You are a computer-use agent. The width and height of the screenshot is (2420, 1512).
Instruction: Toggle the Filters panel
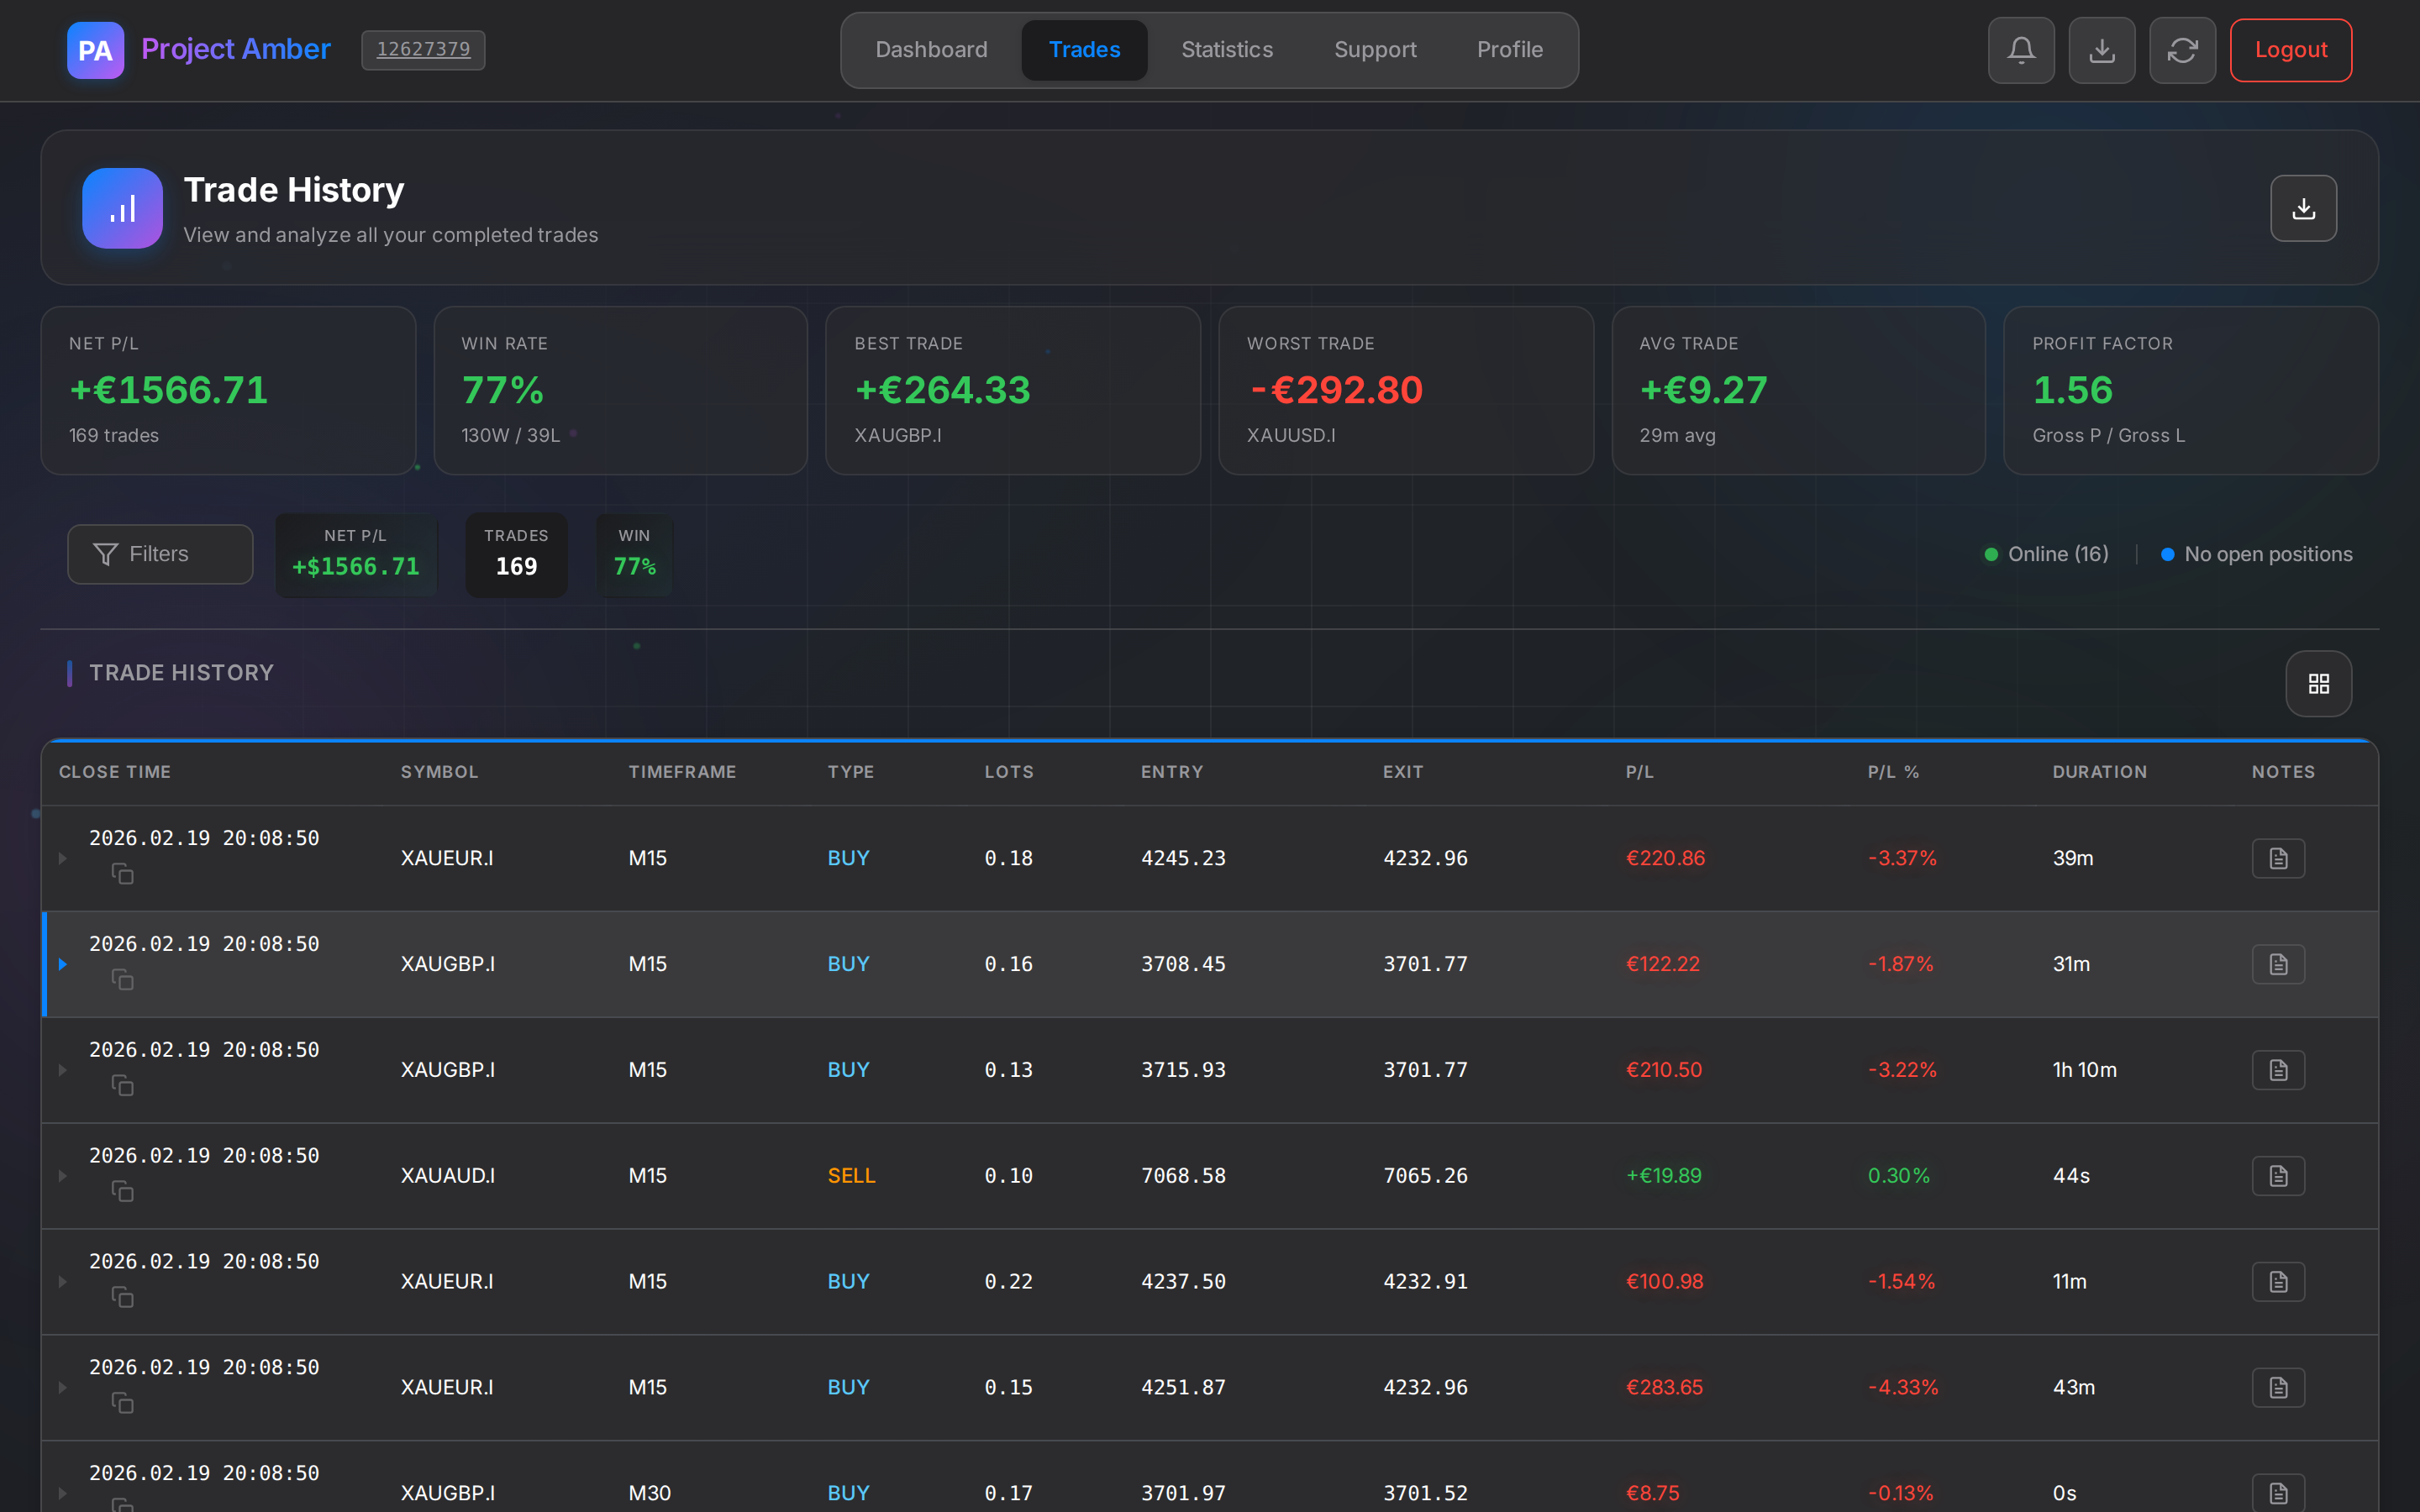(160, 553)
